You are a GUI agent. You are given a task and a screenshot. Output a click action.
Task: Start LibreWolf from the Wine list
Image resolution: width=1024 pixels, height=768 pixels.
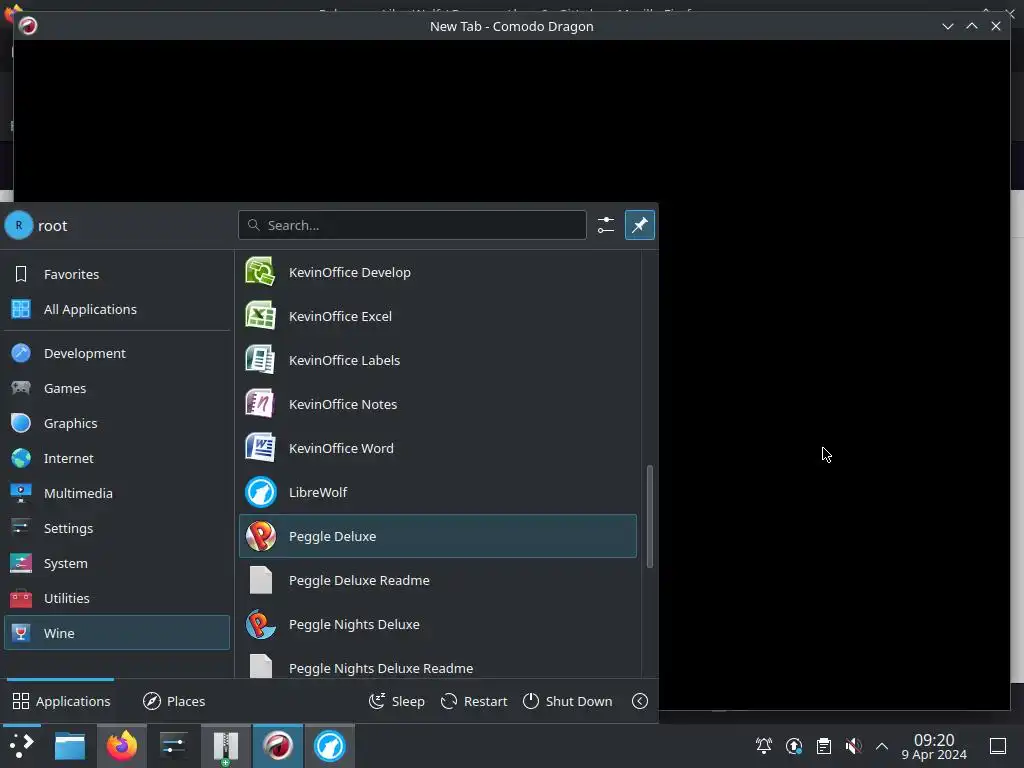pos(438,492)
